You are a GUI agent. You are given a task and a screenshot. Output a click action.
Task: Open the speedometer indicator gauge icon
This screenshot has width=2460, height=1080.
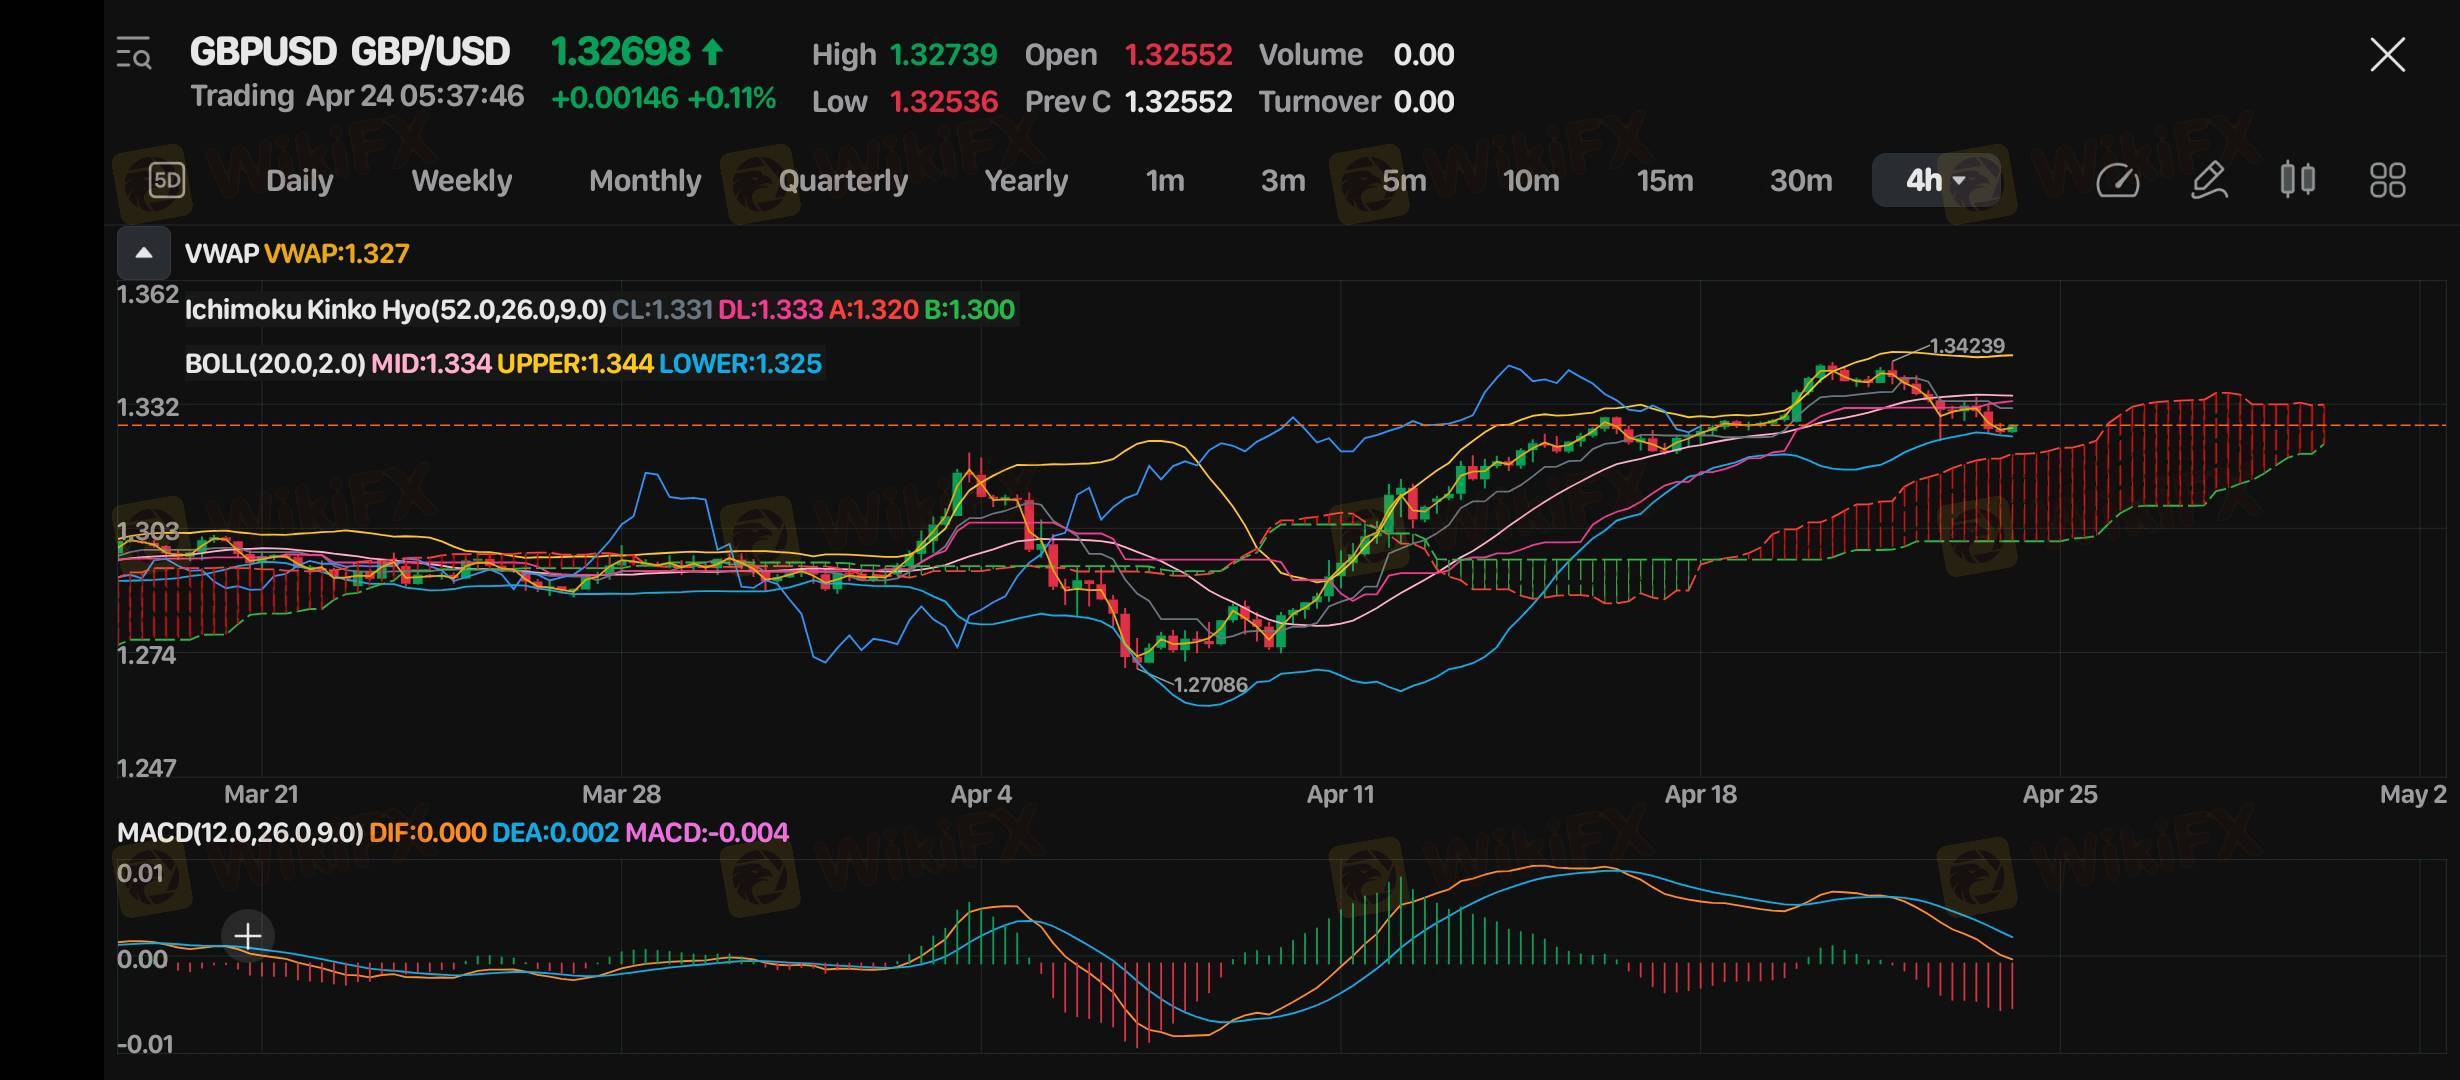click(2117, 181)
